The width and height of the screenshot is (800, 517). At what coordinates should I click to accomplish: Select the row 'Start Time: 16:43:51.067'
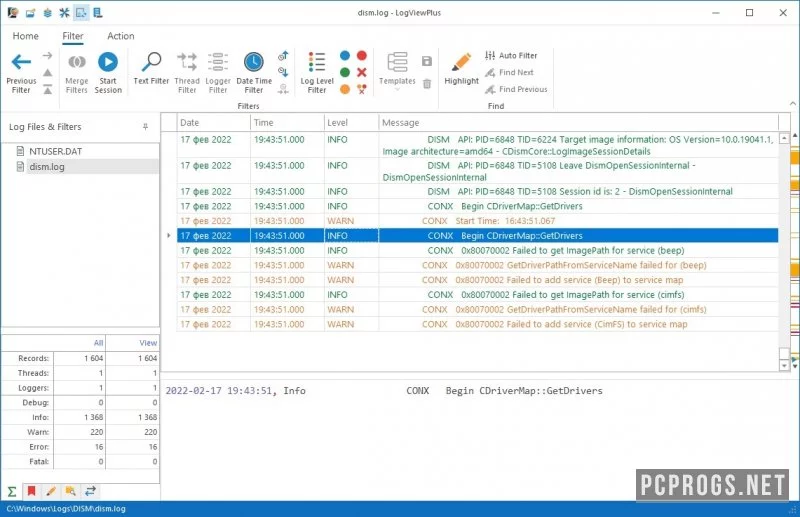pos(478,221)
